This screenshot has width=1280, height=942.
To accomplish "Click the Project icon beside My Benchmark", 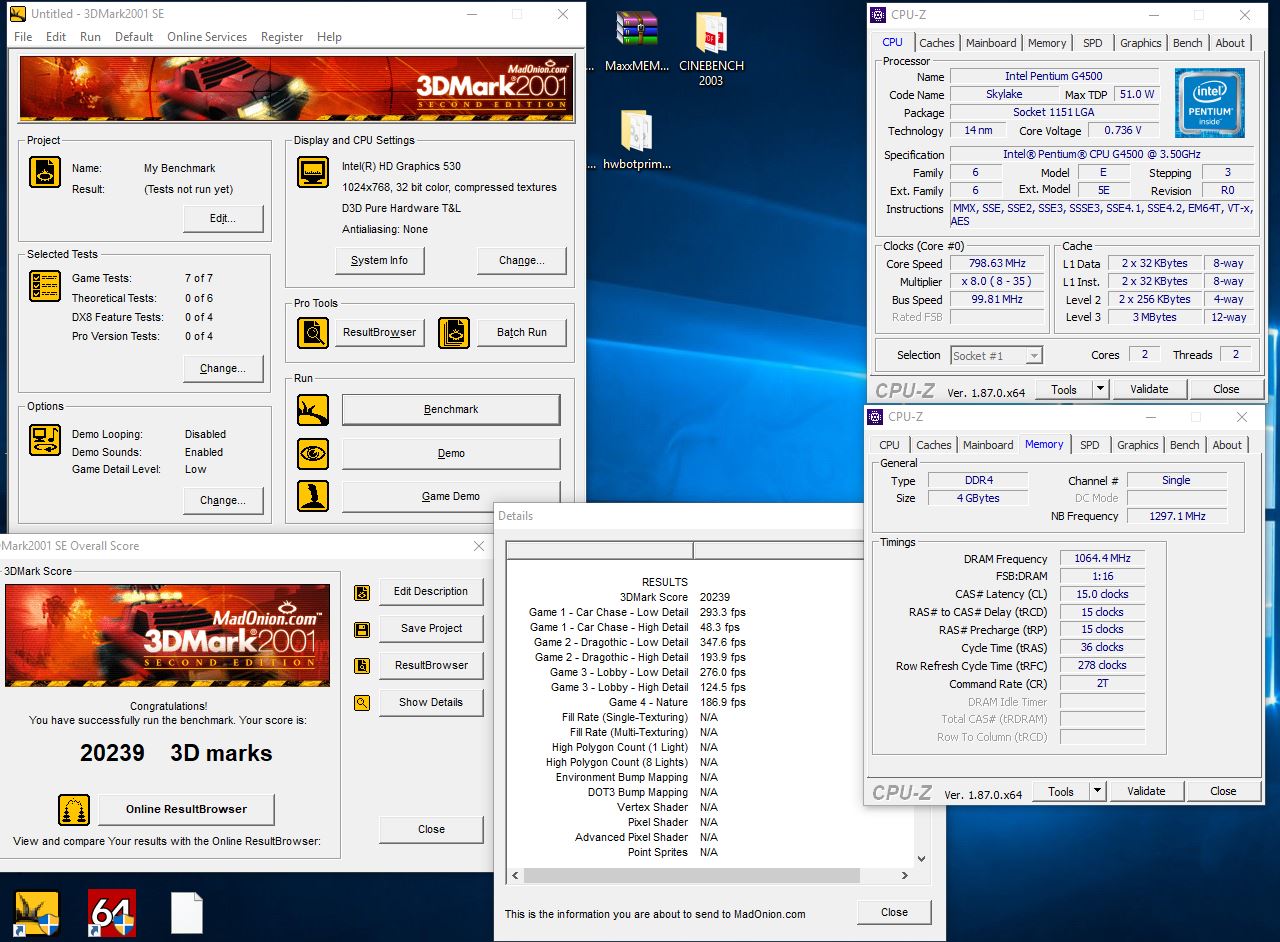I will click(x=44, y=173).
